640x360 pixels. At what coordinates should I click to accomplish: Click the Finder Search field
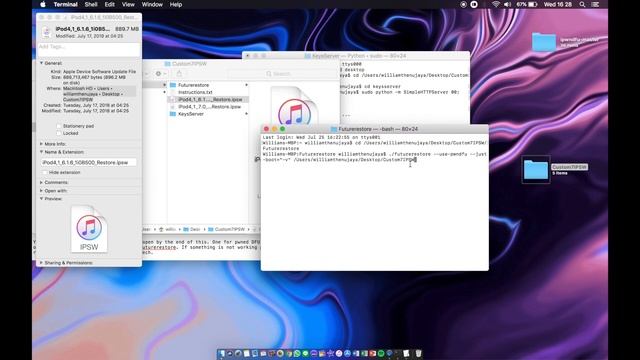282,73
